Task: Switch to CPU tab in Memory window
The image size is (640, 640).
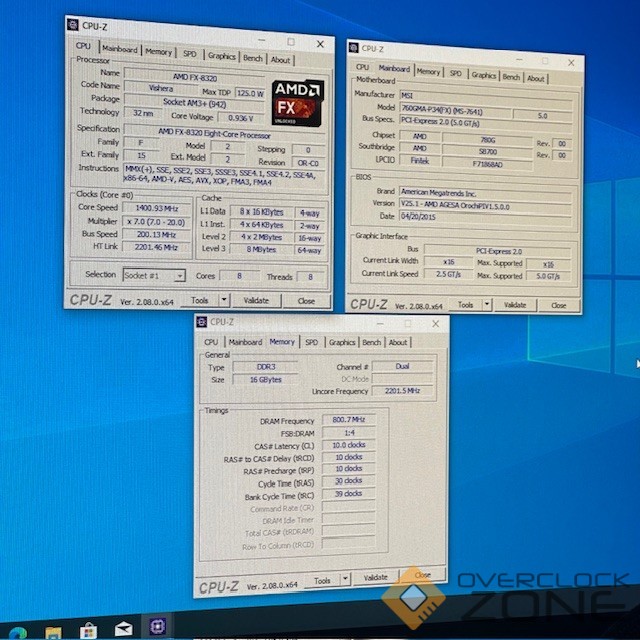Action: [211, 342]
